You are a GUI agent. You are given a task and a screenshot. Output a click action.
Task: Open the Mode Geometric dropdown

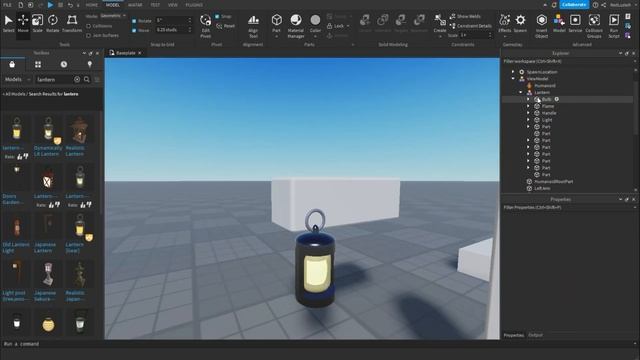(x=113, y=16)
